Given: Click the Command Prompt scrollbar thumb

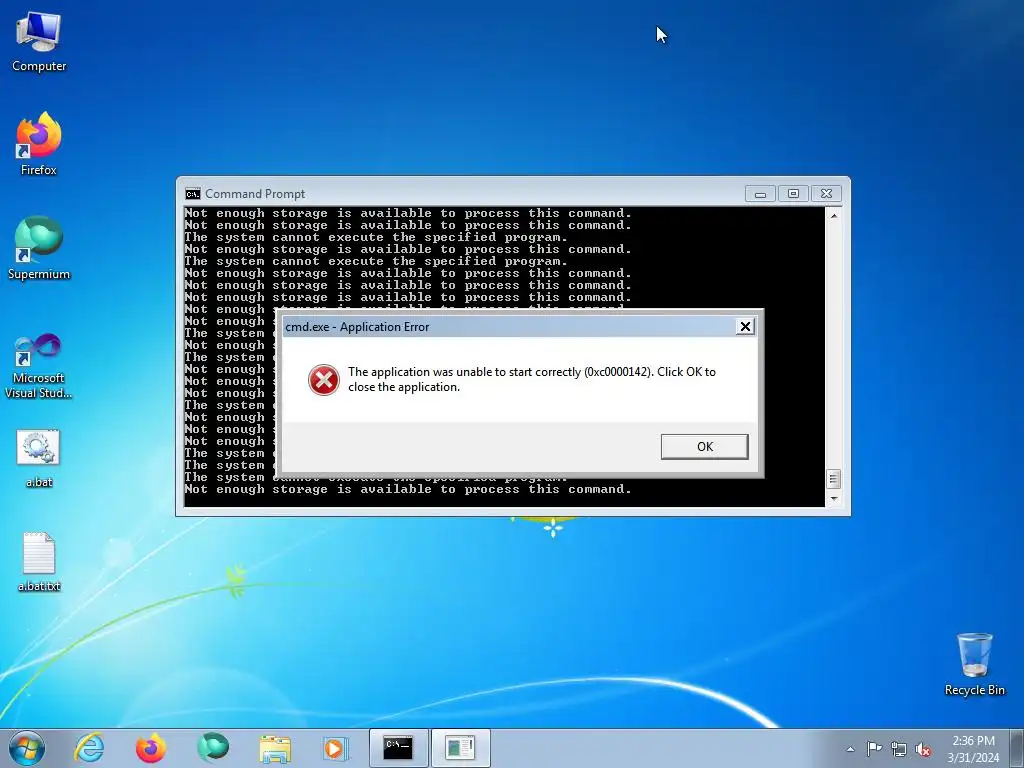Looking at the screenshot, I should pyautogui.click(x=833, y=479).
